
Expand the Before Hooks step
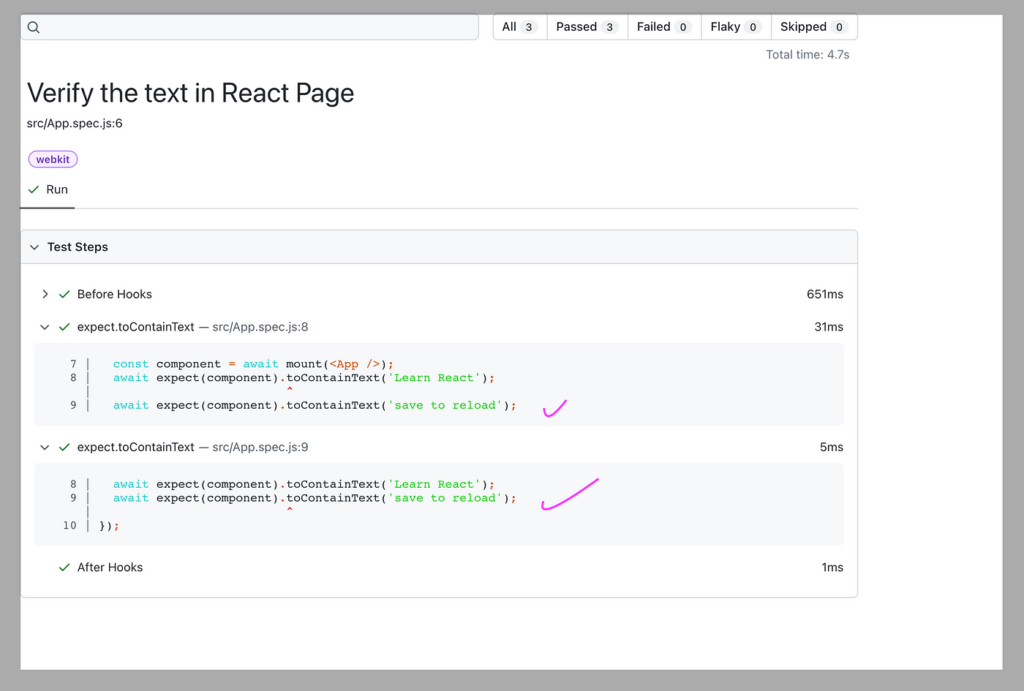(44, 295)
